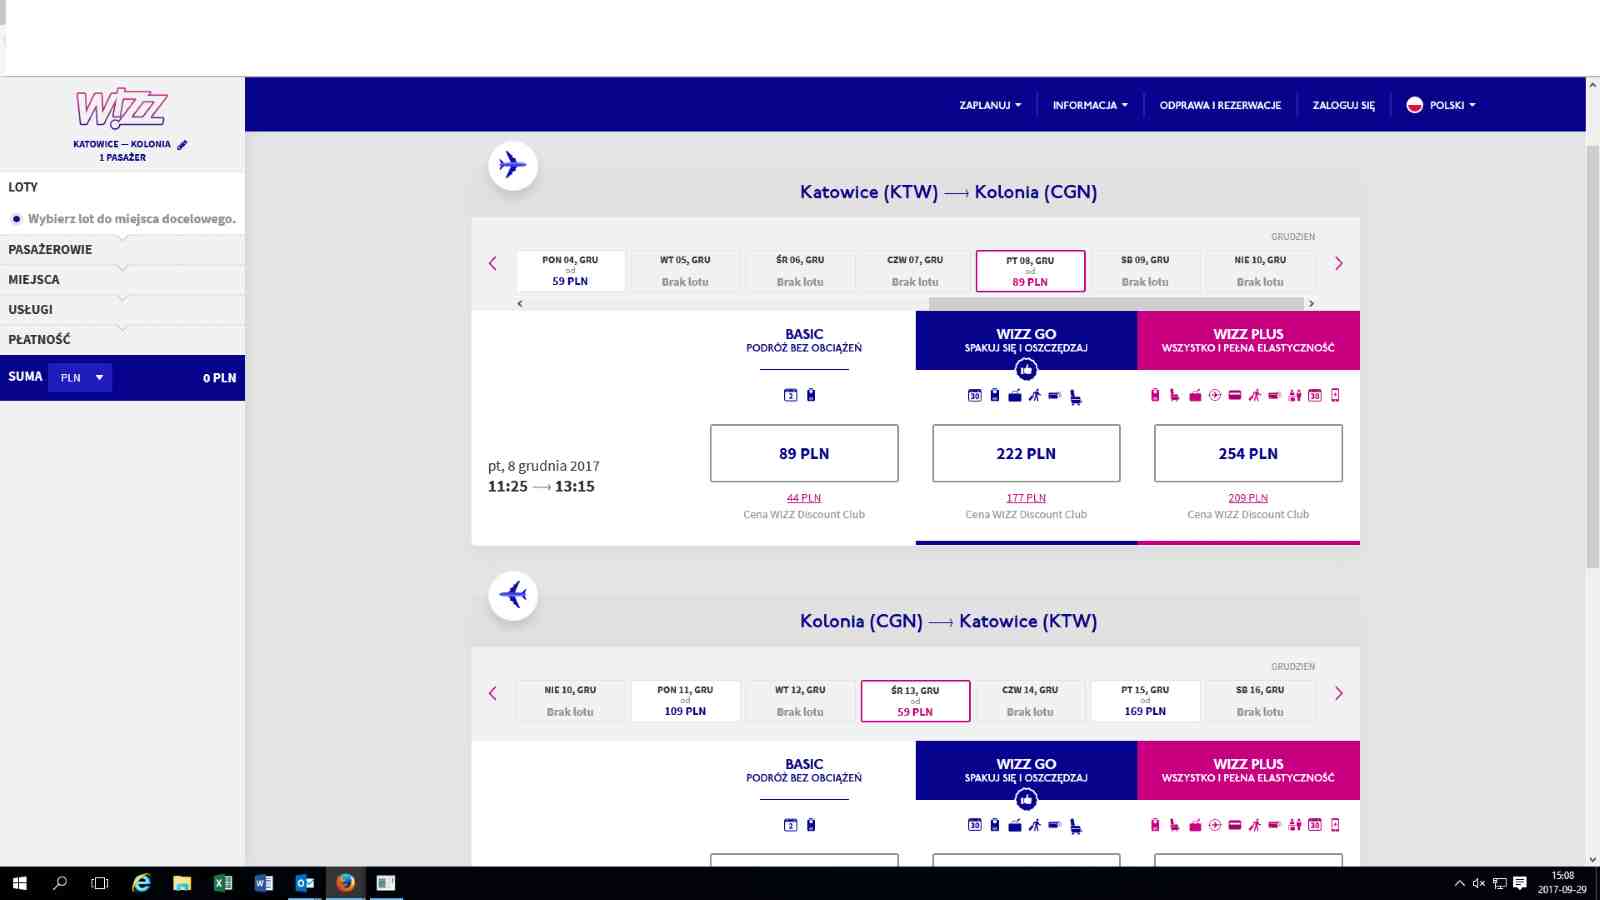Select return date PT 15, GRU 169 PLN
This screenshot has height=900, width=1600.
(x=1145, y=701)
